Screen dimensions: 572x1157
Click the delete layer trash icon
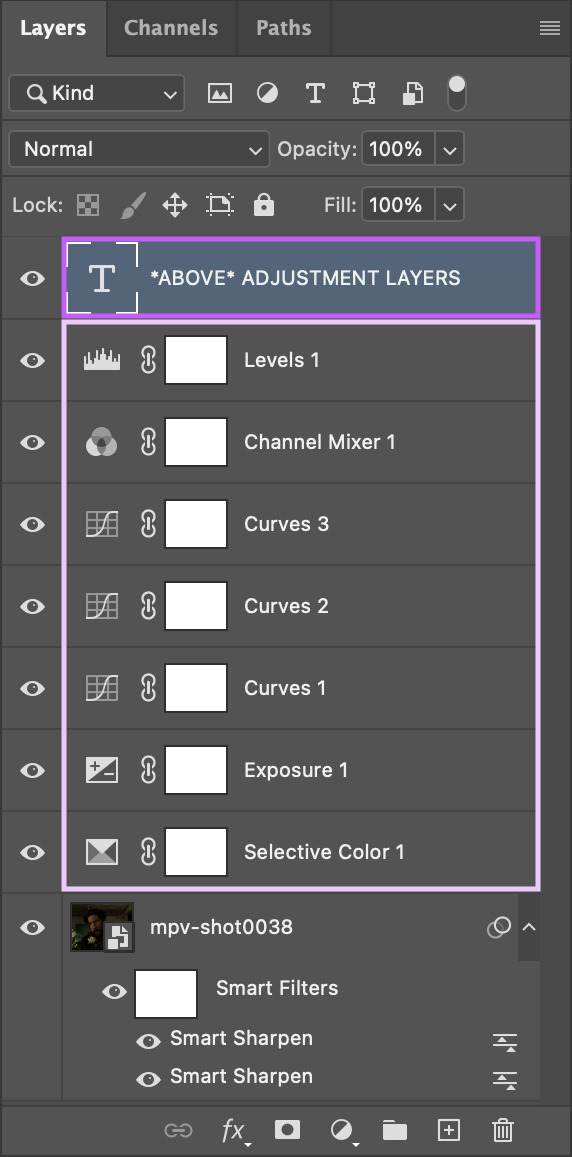(x=503, y=1130)
